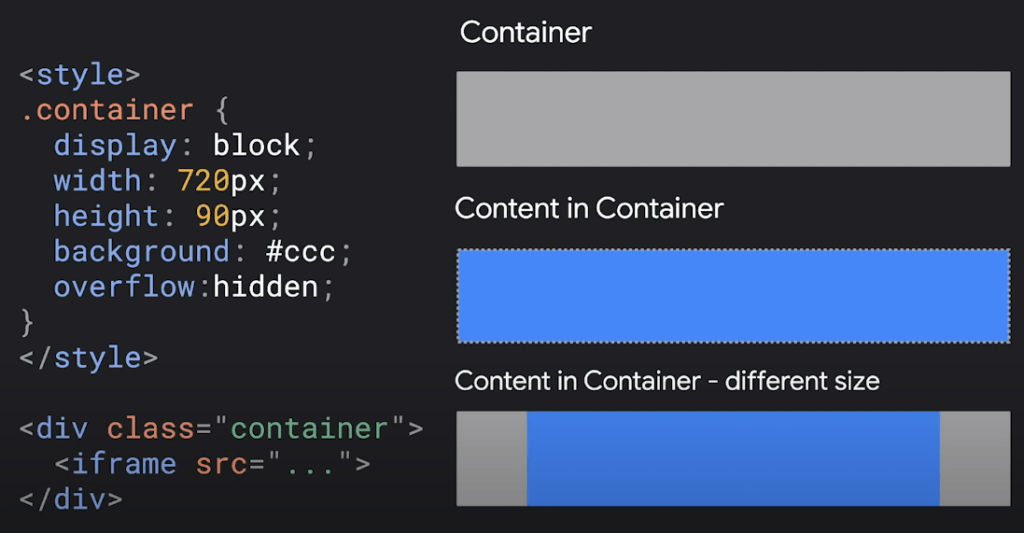Click the closing curly brace in the CSS

[27, 323]
